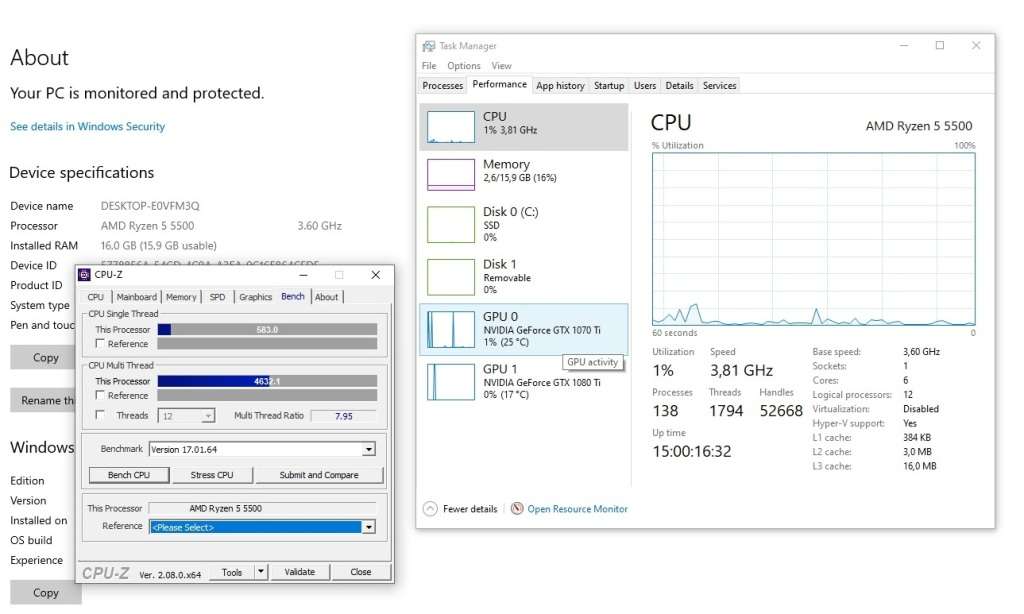This screenshot has height=614, width=1024.
Task: Click the CPU-Z icon in the title bar
Action: click(x=85, y=275)
